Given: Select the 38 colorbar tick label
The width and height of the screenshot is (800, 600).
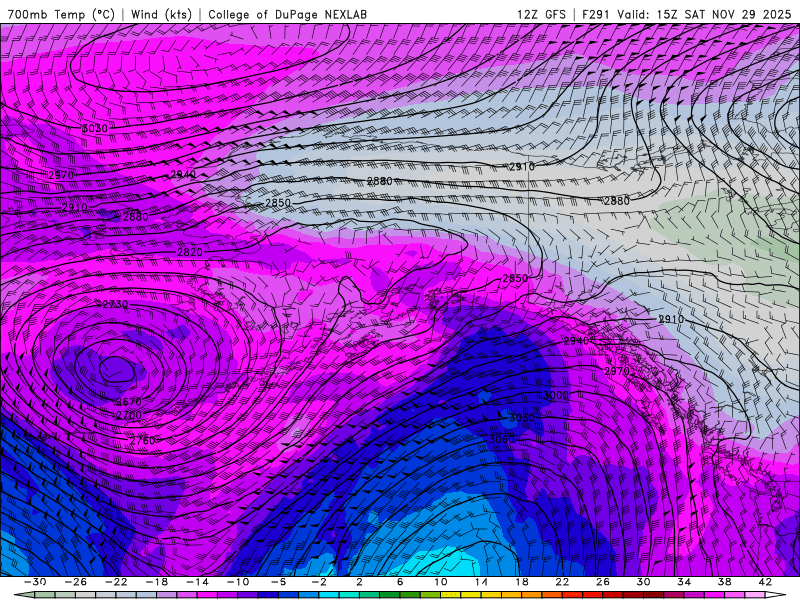Looking at the screenshot, I should (724, 582).
